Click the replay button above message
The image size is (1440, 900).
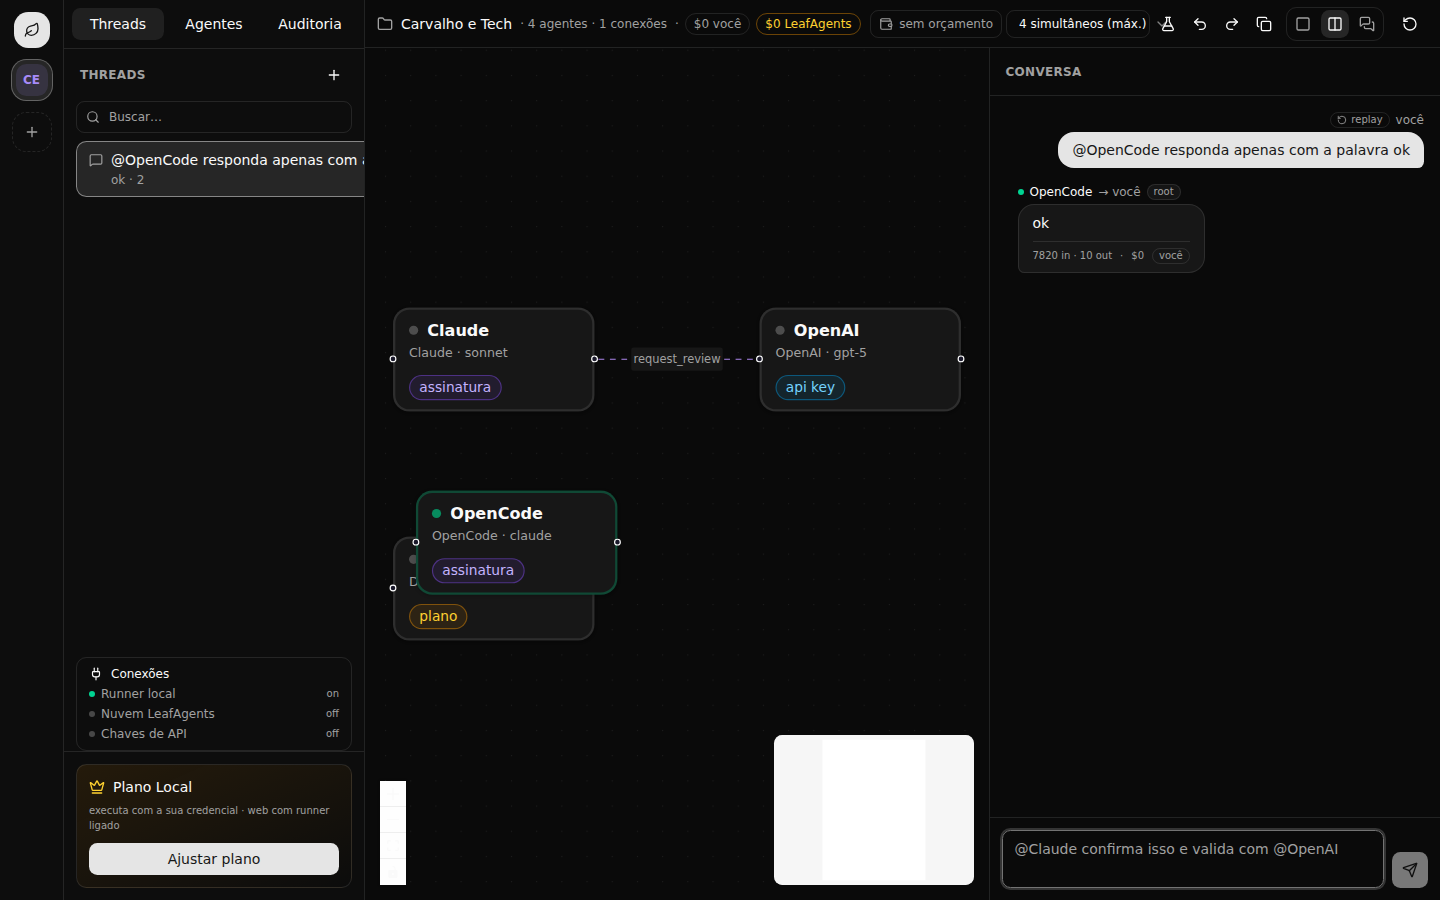pos(1360,120)
